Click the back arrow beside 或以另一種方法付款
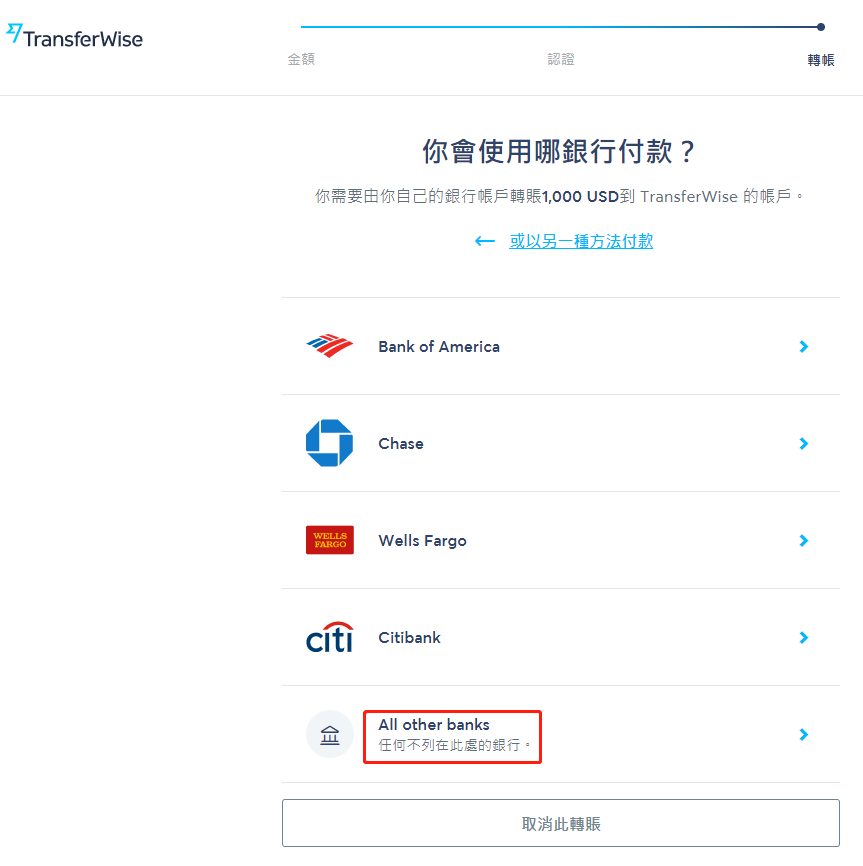Image resolution: width=863 pixels, height=866 pixels. (485, 241)
